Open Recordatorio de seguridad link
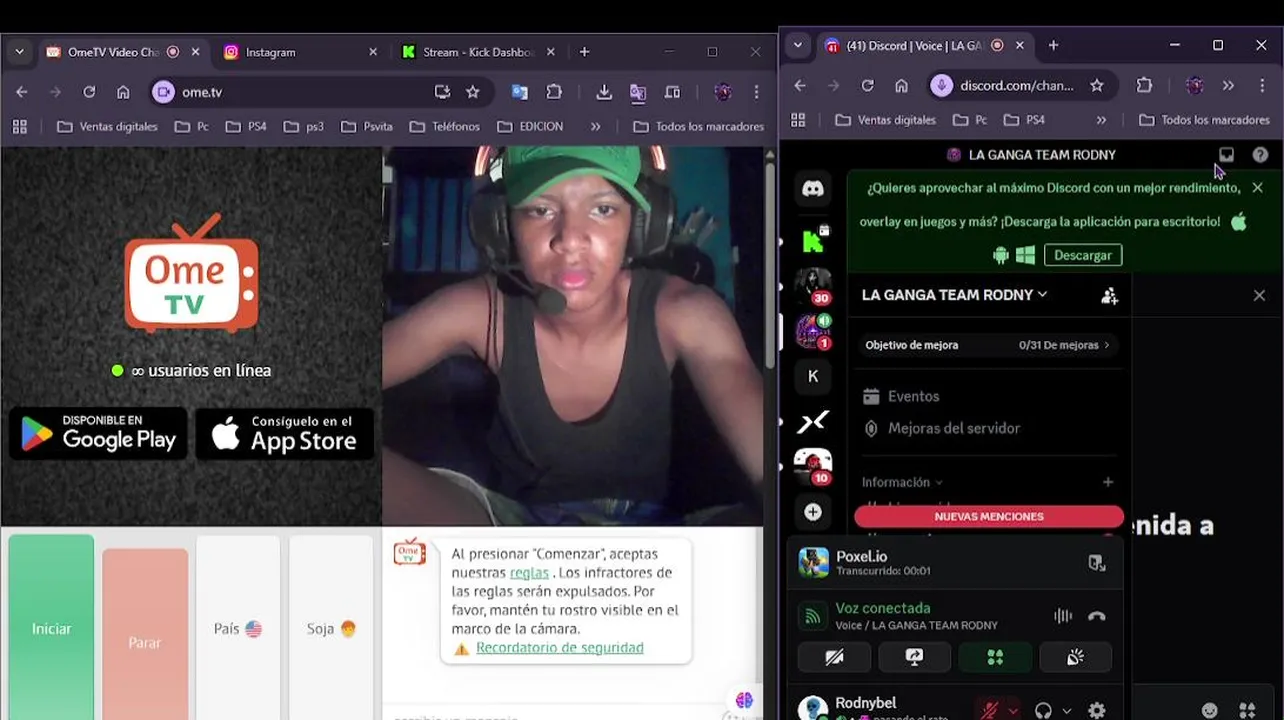The height and width of the screenshot is (720, 1284). 560,648
